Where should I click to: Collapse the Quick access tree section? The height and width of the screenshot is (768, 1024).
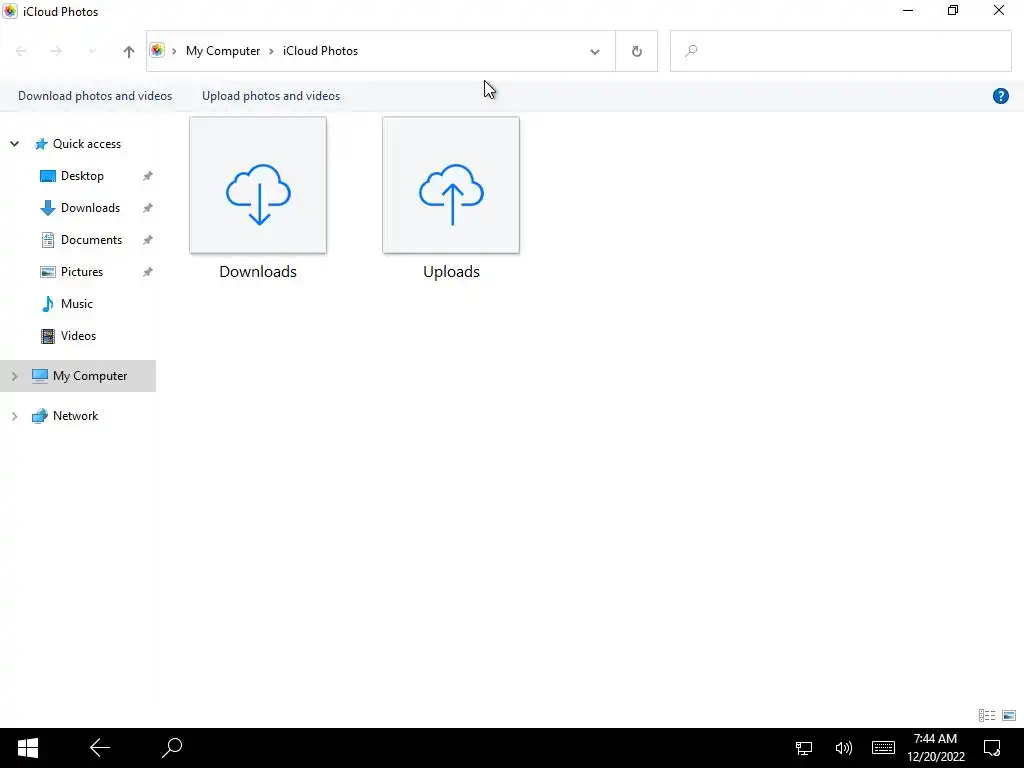14,144
